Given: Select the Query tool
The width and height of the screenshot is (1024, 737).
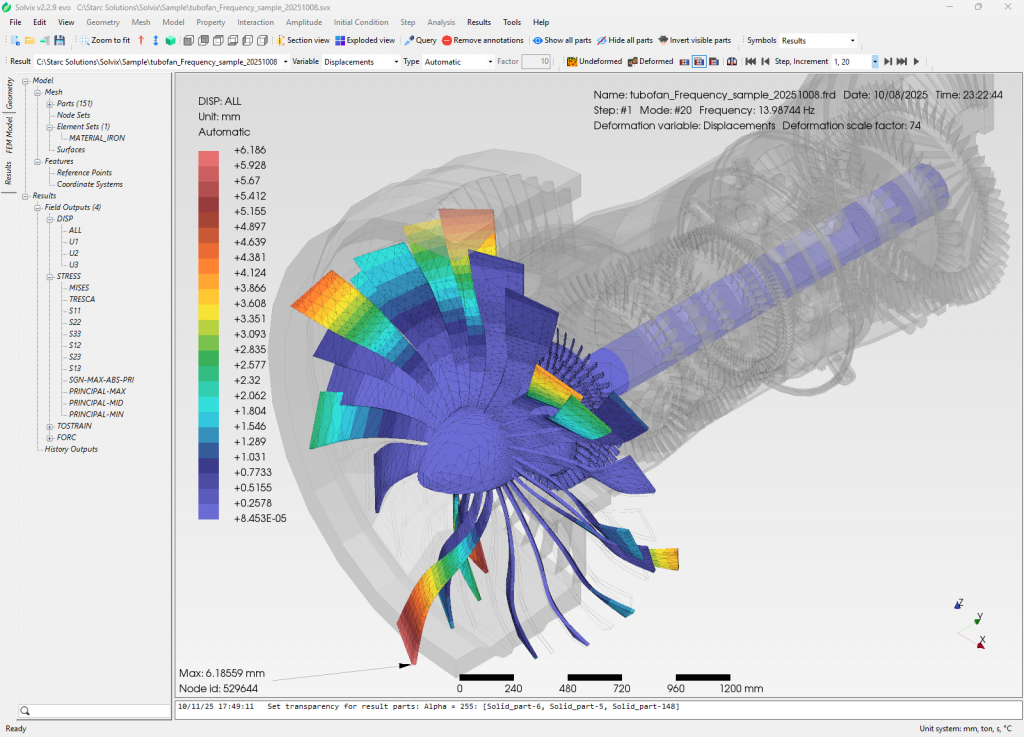Looking at the screenshot, I should [420, 41].
